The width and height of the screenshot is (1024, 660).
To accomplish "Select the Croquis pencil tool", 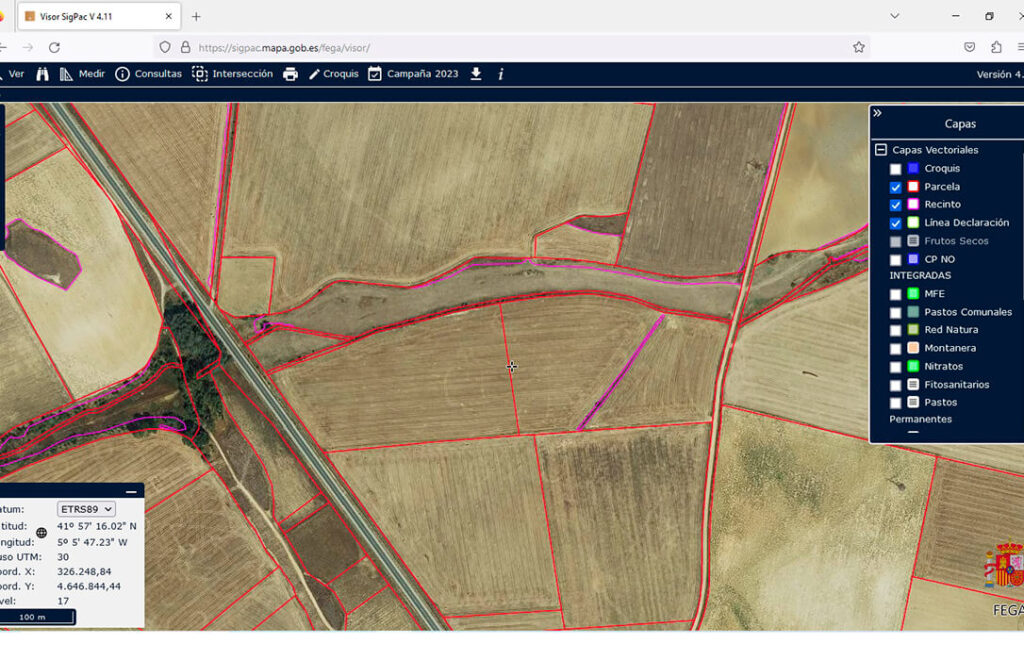I will 333,74.
